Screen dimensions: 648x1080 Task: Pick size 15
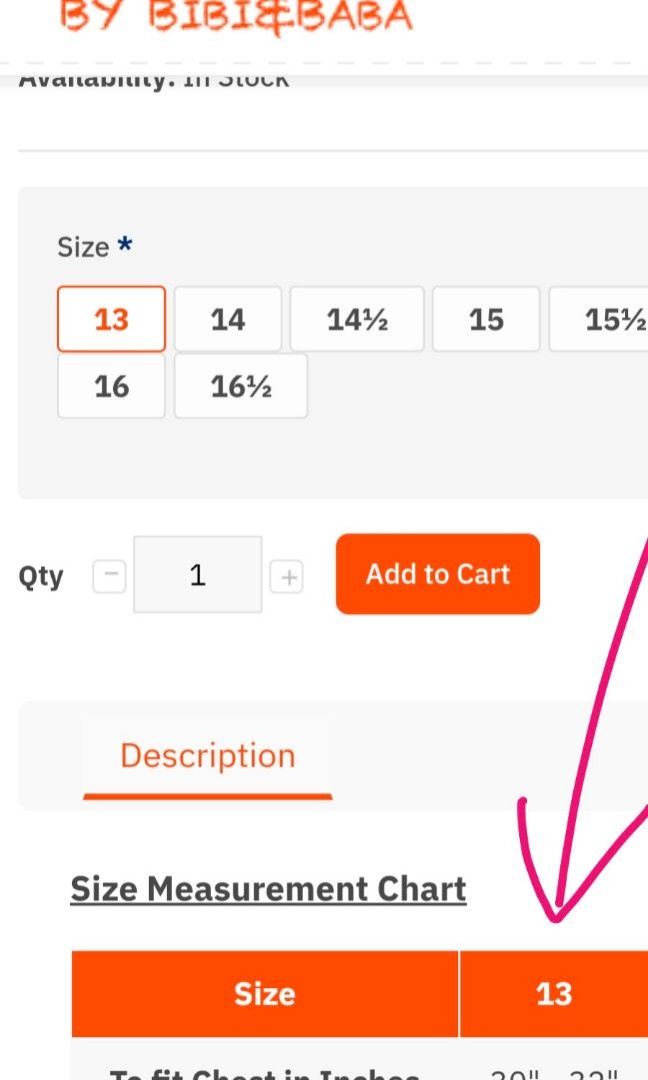point(486,319)
